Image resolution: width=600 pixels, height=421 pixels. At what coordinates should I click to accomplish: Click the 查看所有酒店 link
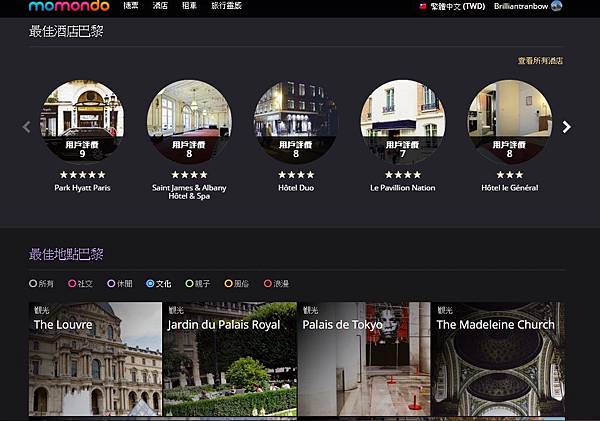click(540, 60)
